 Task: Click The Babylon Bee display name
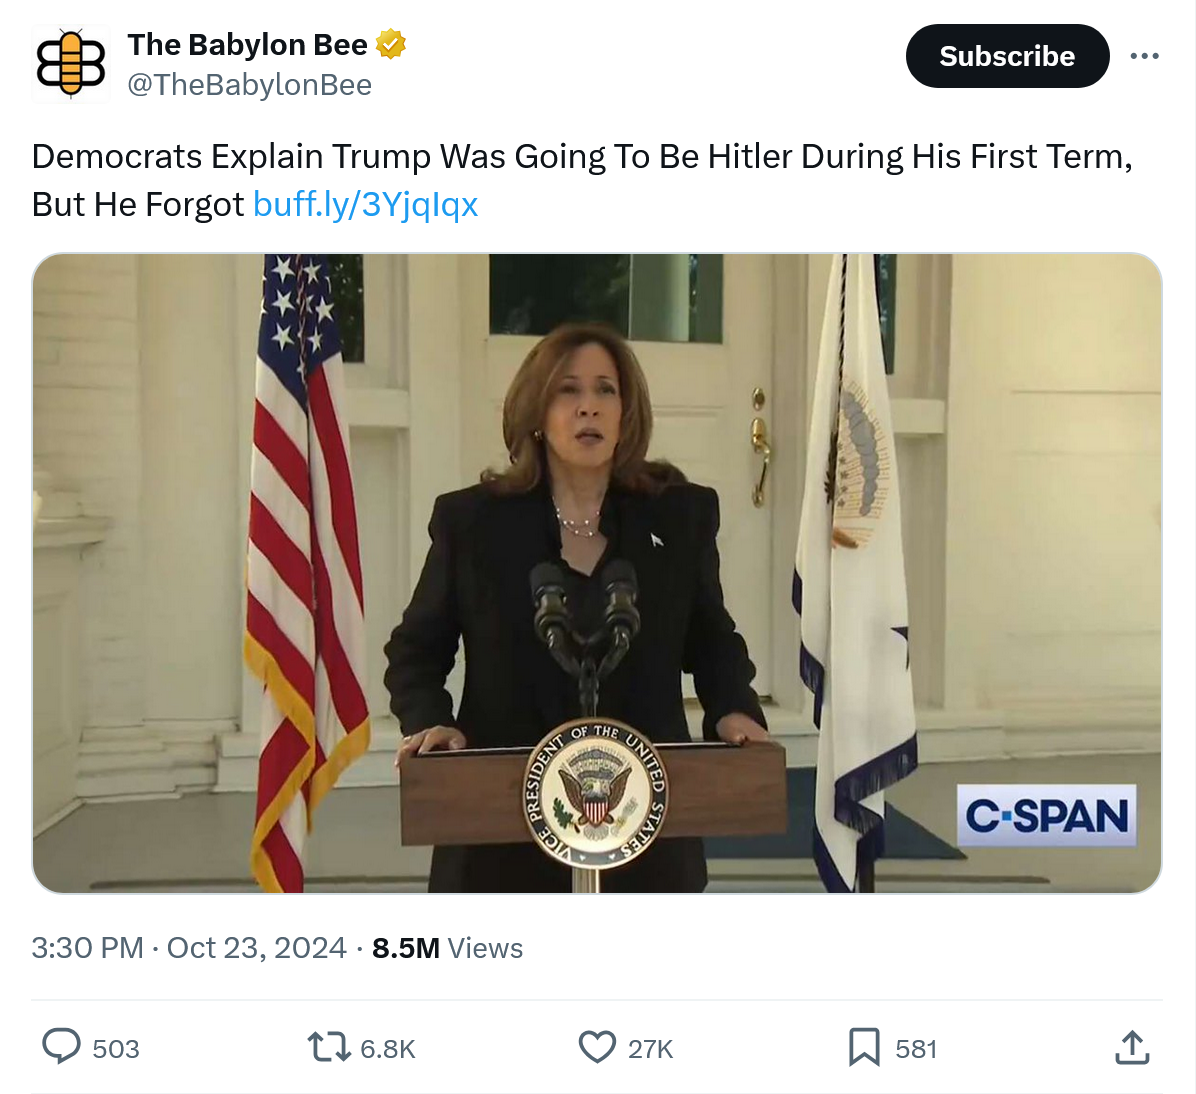tap(247, 45)
